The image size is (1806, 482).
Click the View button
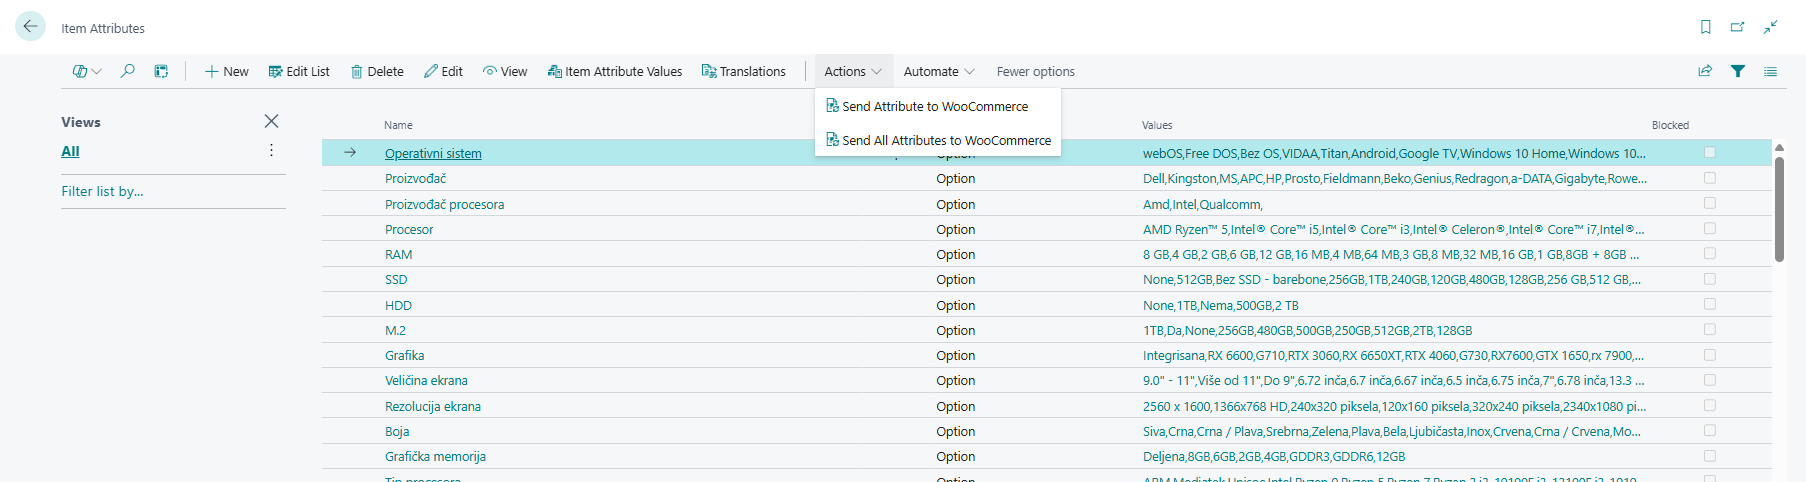point(505,71)
